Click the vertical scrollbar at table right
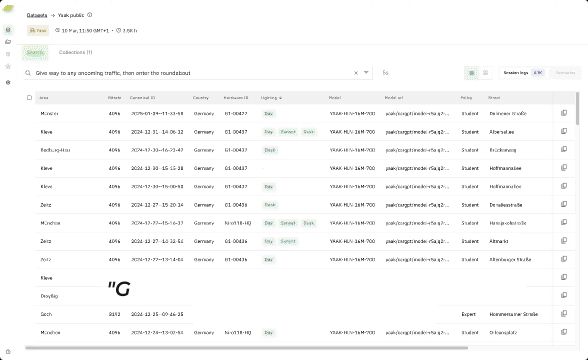Screen dimensions: 588x360 pyautogui.click(x=578, y=109)
